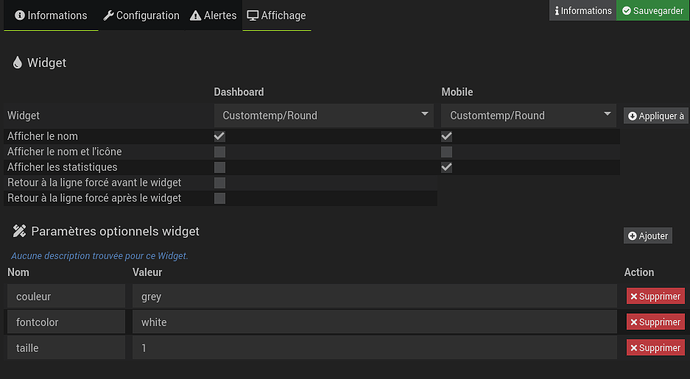Click the Action column header
The image size is (690, 379).
click(639, 272)
